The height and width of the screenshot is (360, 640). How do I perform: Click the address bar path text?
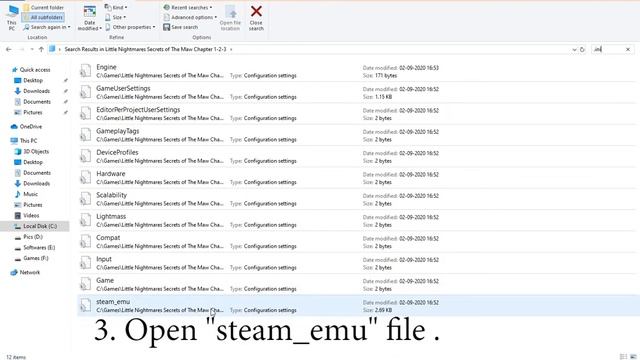click(x=145, y=49)
